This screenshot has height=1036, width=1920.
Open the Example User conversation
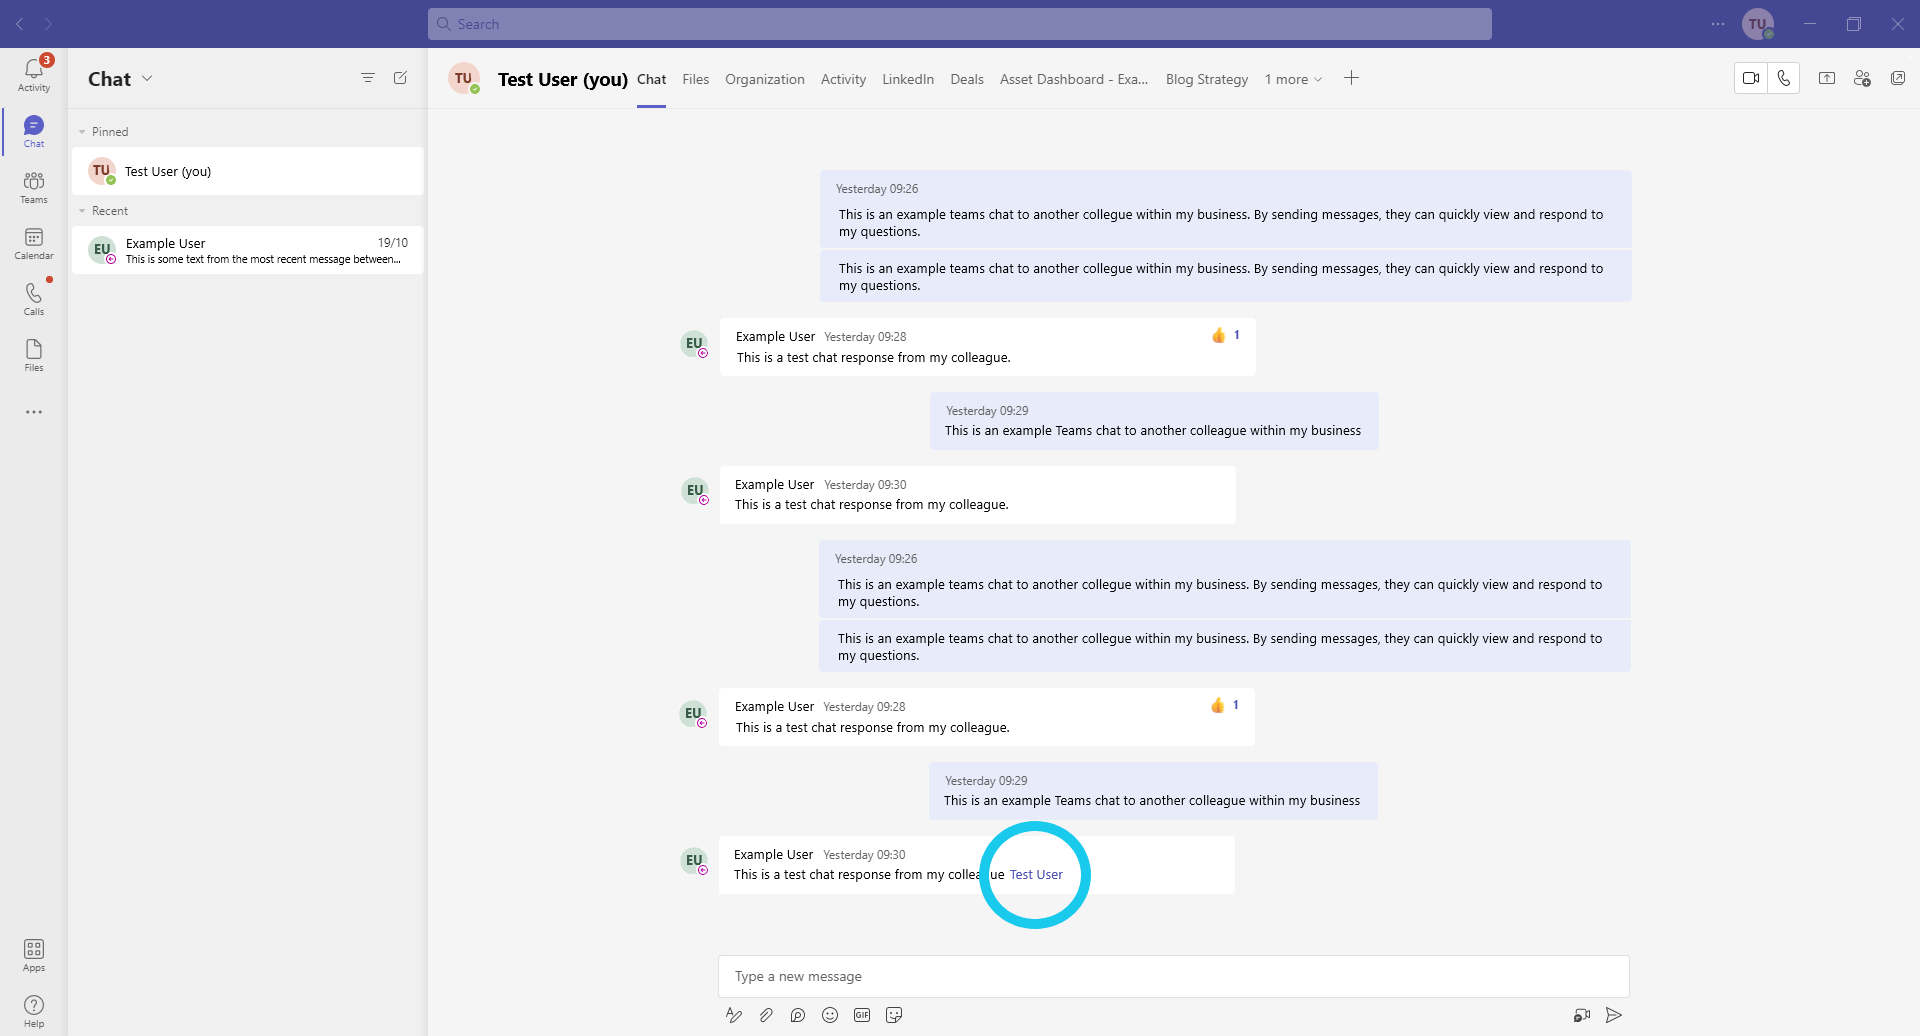pyautogui.click(x=248, y=250)
